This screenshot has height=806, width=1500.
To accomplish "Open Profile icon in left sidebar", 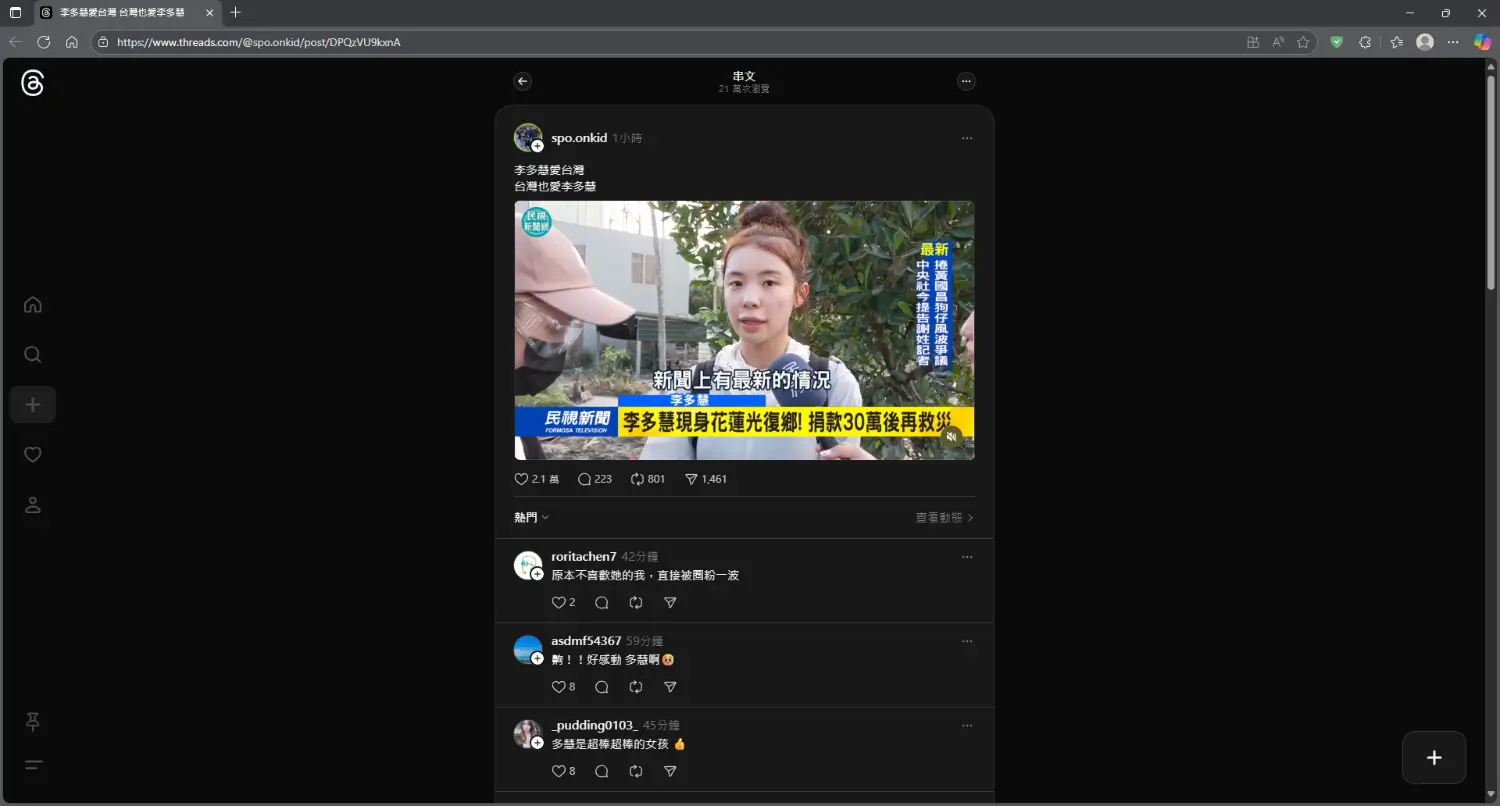I will tap(33, 505).
